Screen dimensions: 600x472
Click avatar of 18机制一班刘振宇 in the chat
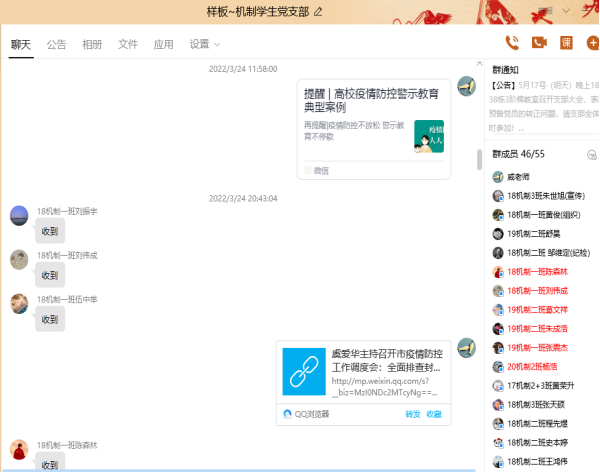click(x=19, y=215)
